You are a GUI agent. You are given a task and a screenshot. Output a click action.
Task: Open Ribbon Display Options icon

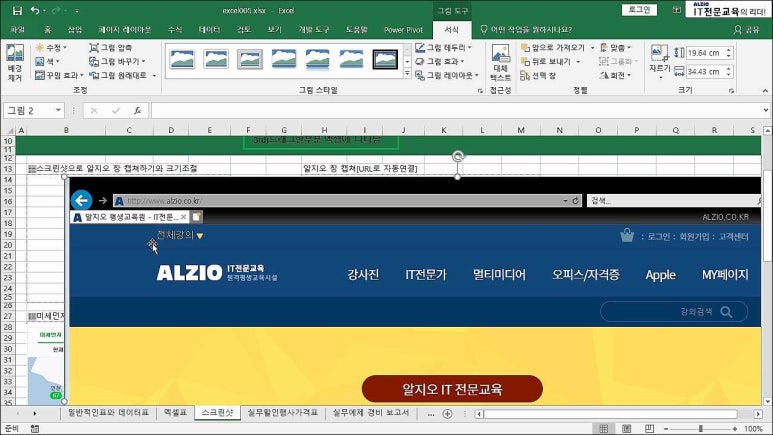[x=676, y=10]
